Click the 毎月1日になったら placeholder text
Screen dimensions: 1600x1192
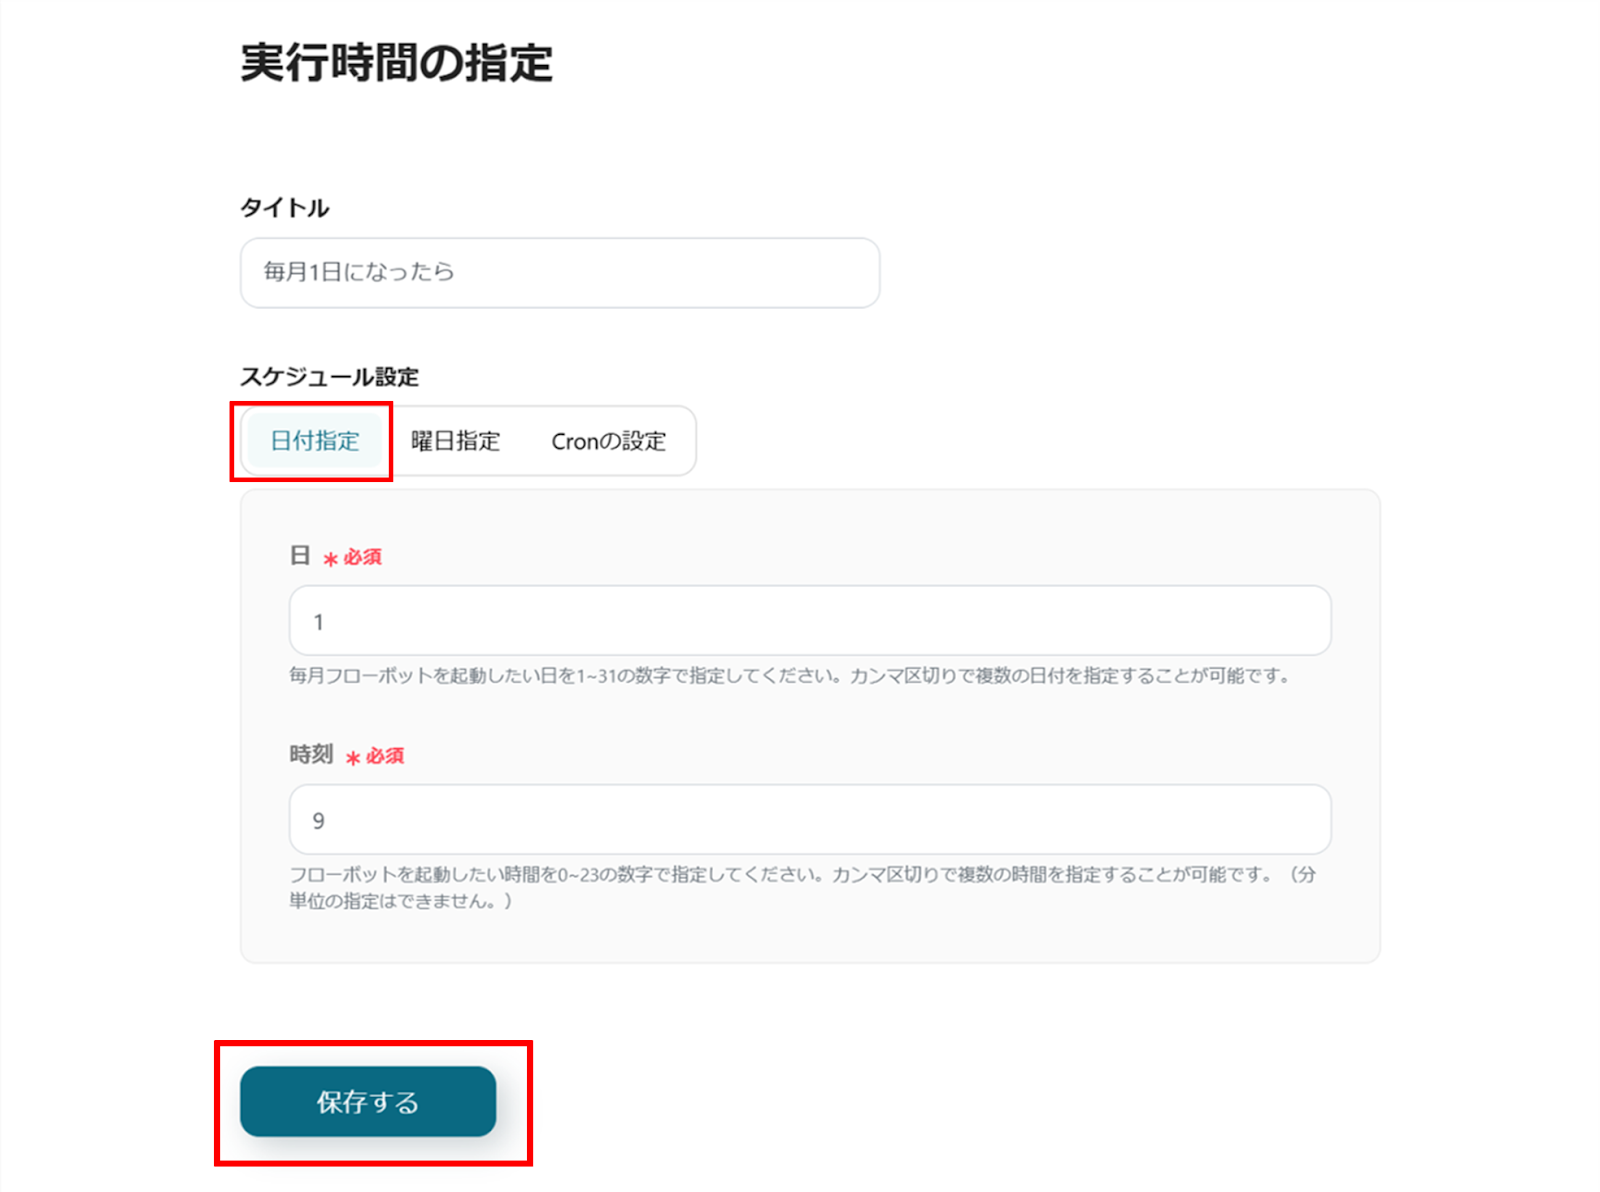(359, 272)
